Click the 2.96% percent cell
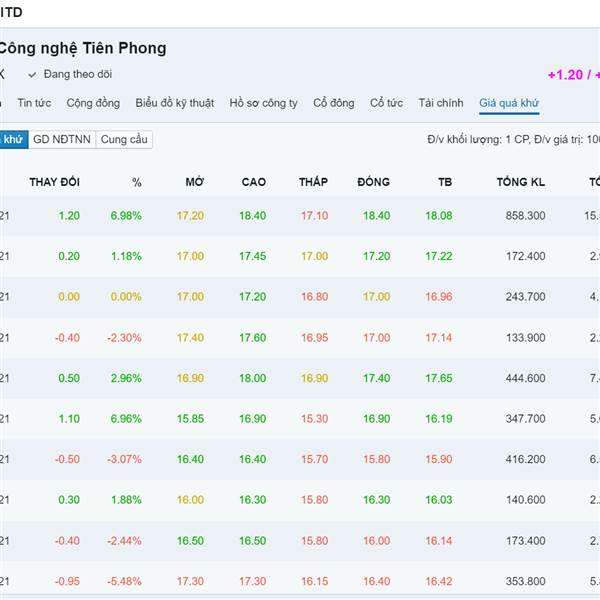Viewport: 600px width, 600px height. coord(126,378)
